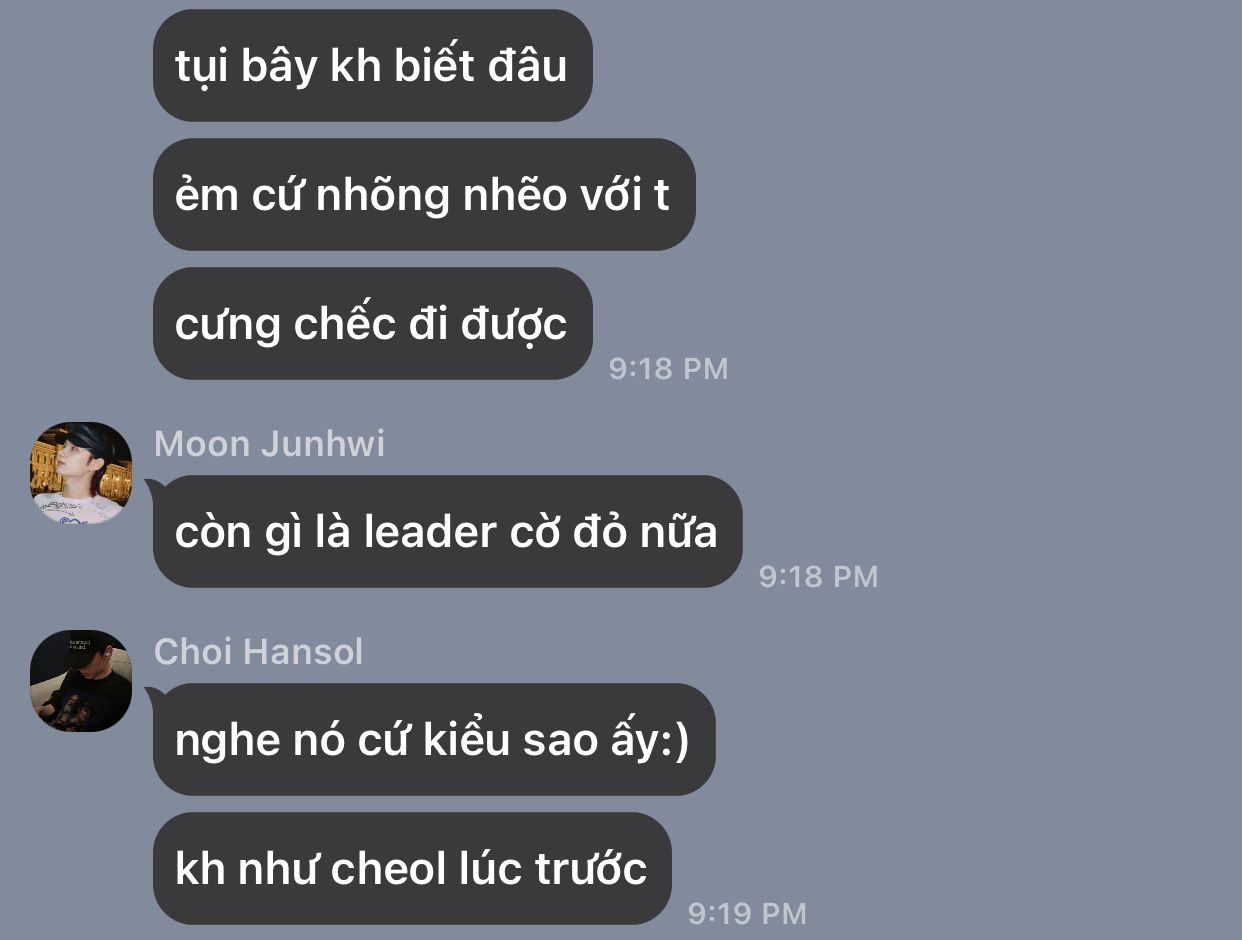Open Choi Hansol's profile avatar

pyautogui.click(x=81, y=681)
